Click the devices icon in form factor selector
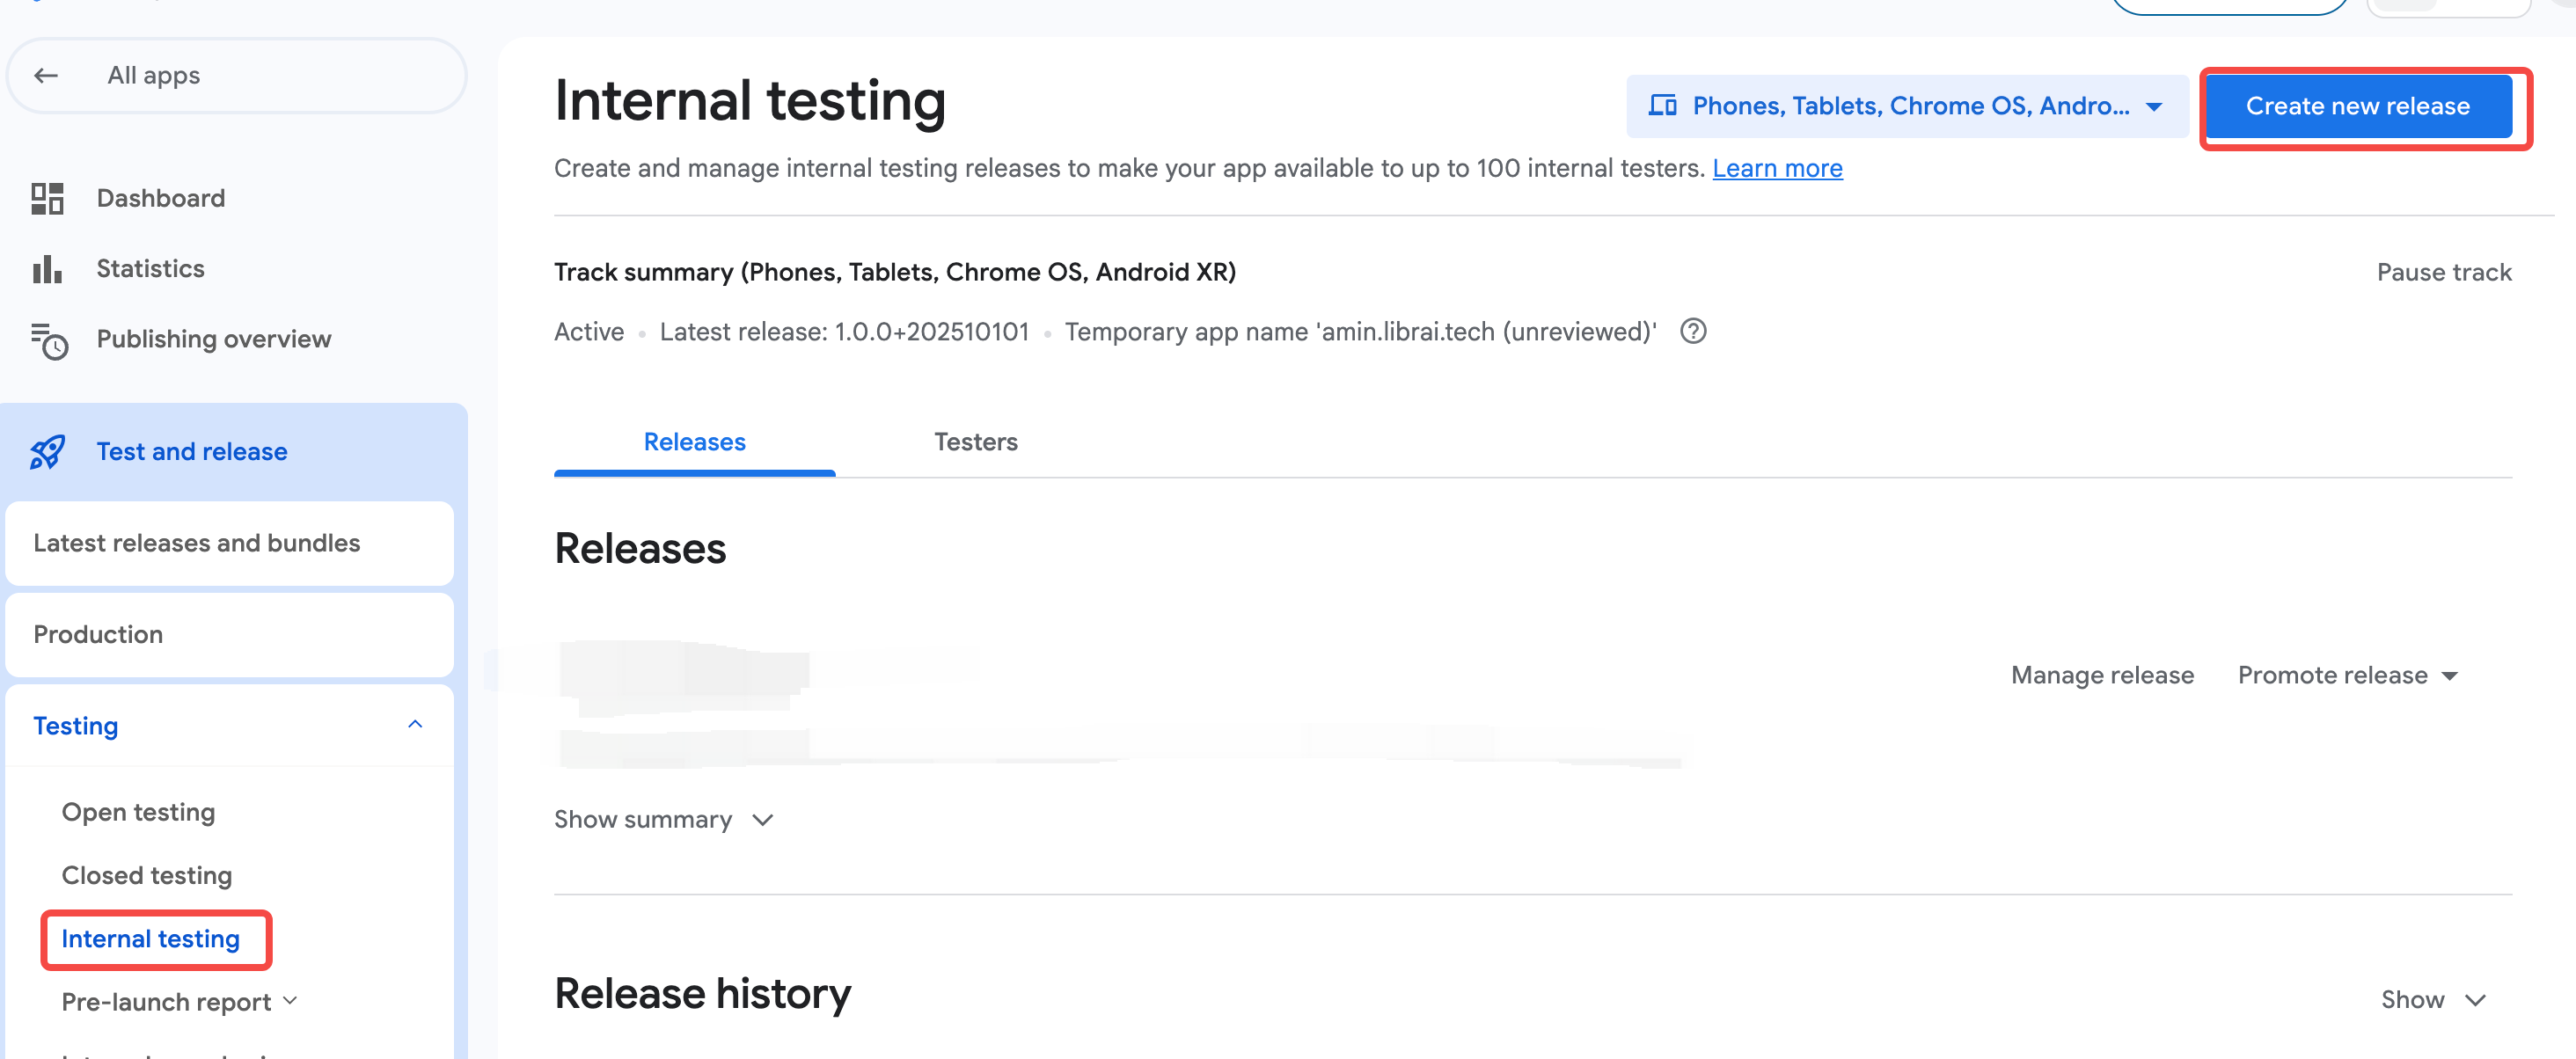2576x1059 pixels. tap(1662, 106)
